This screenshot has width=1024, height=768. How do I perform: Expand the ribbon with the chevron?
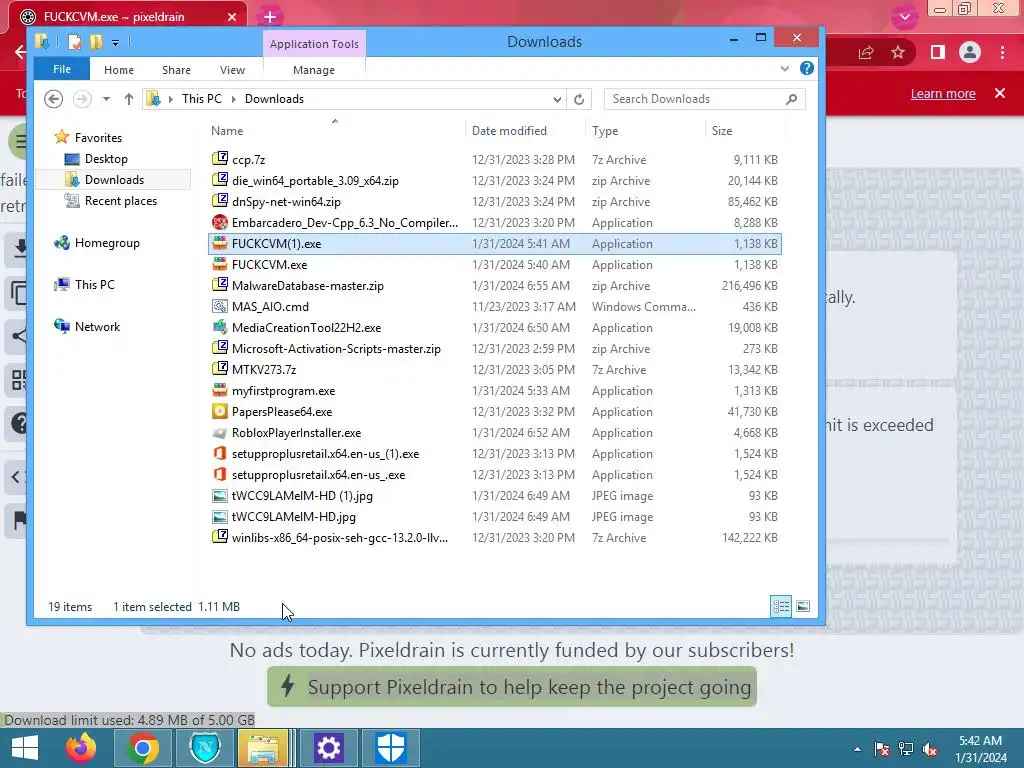(784, 69)
